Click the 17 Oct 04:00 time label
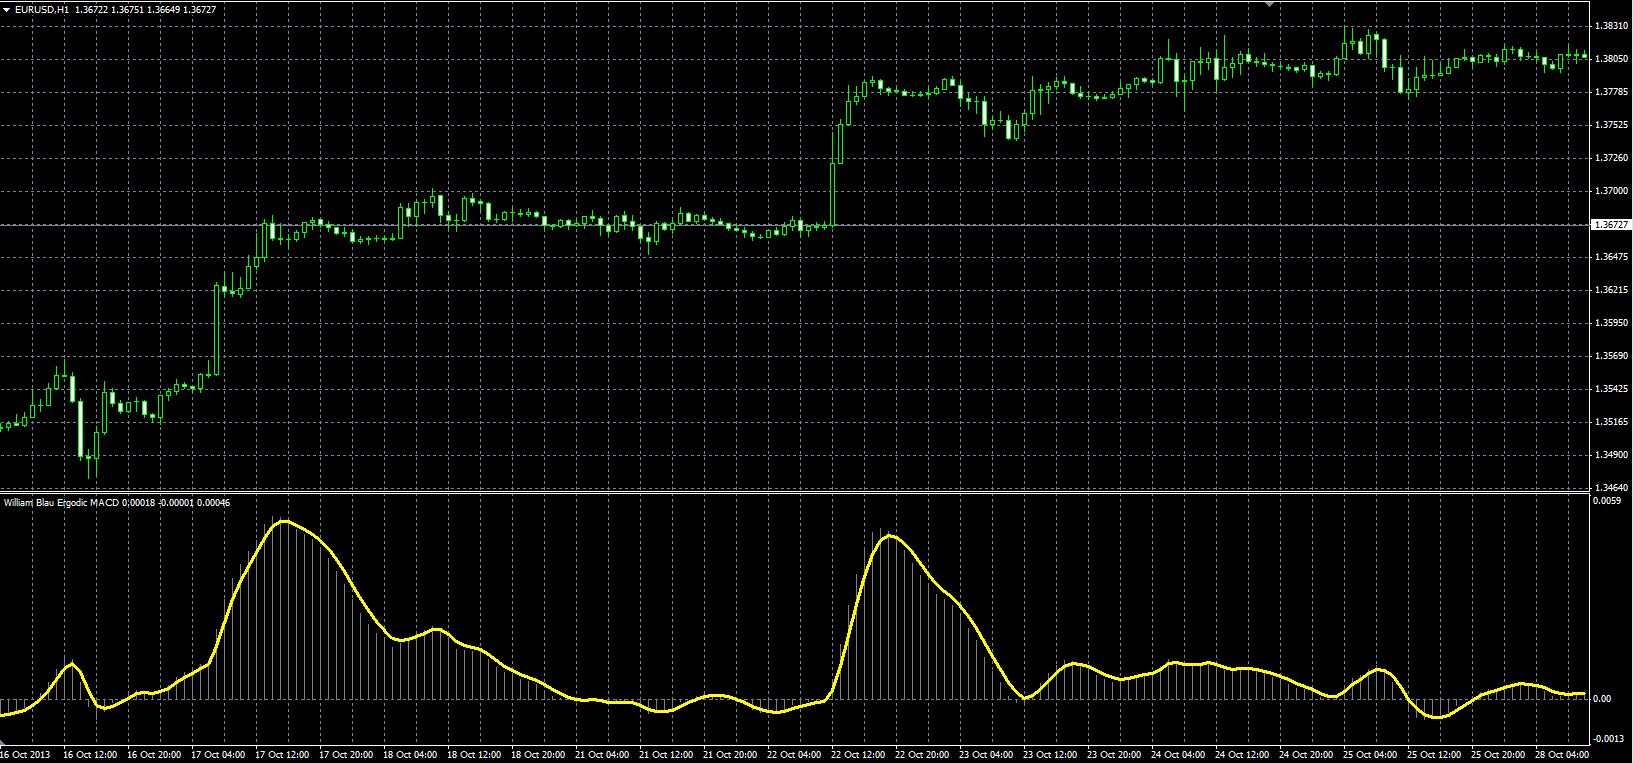 (218, 755)
